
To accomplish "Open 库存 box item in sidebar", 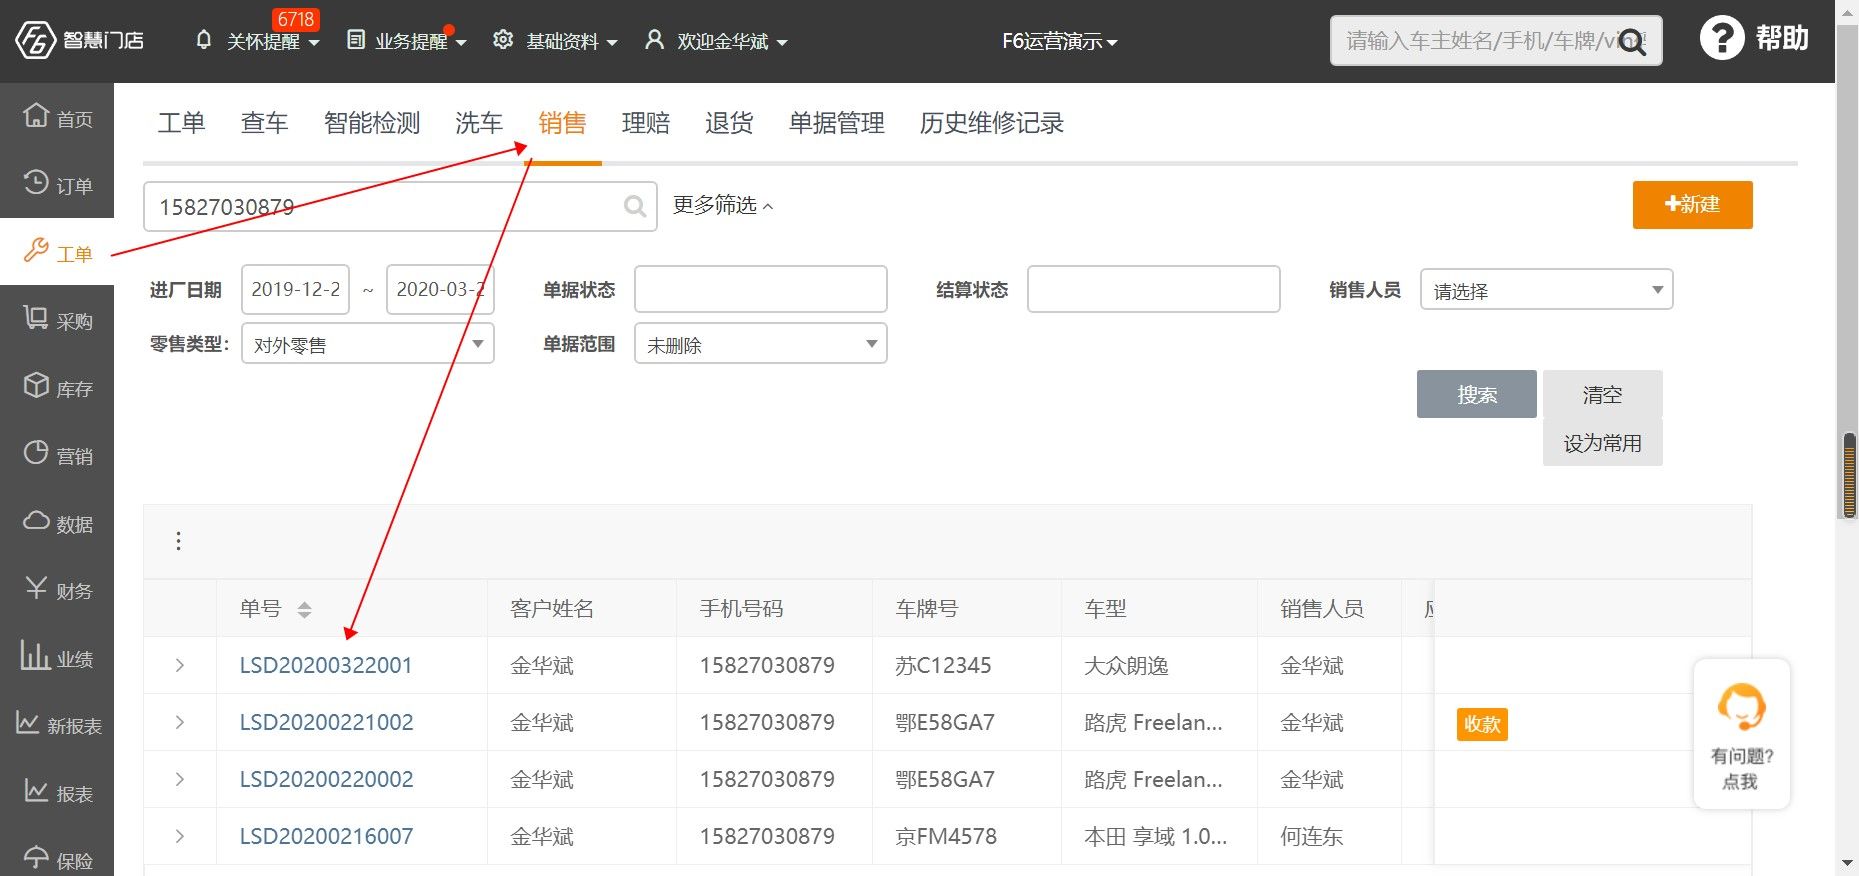I will pos(57,387).
